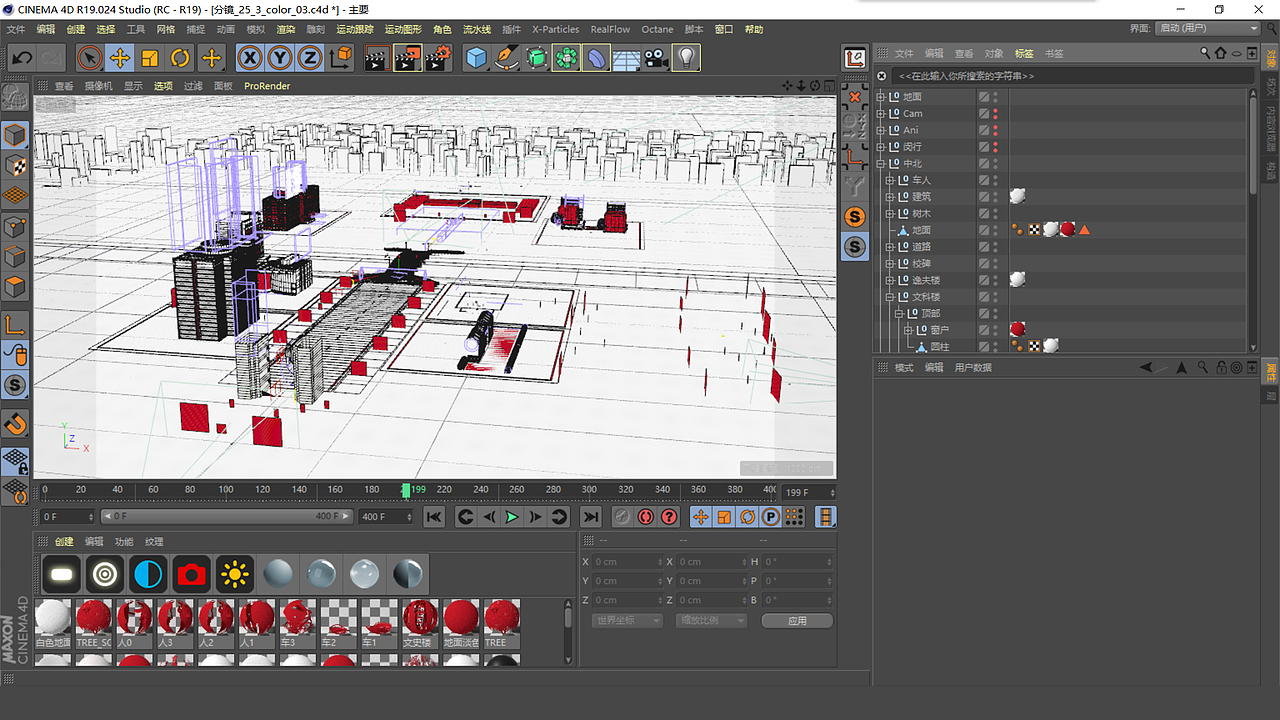This screenshot has width=1280, height=720.
Task: Open the ProRender viewport menu
Action: [x=267, y=86]
